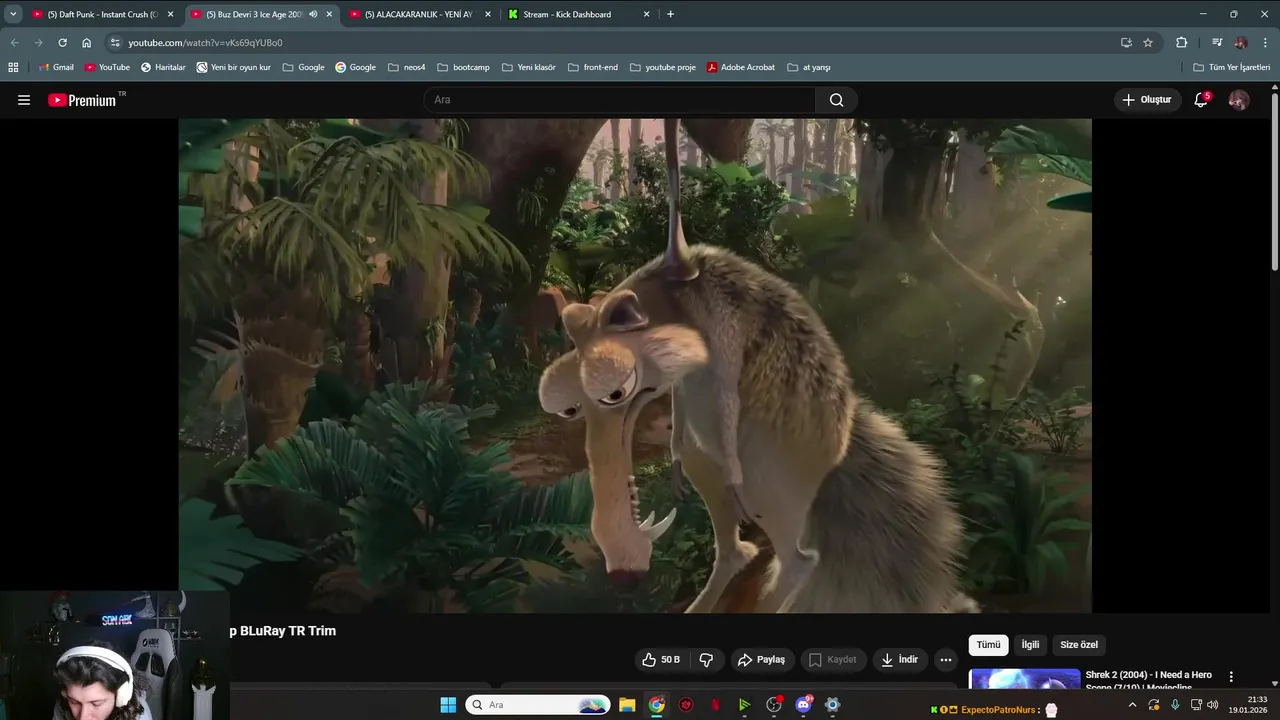Go back in browser history

click(x=14, y=43)
